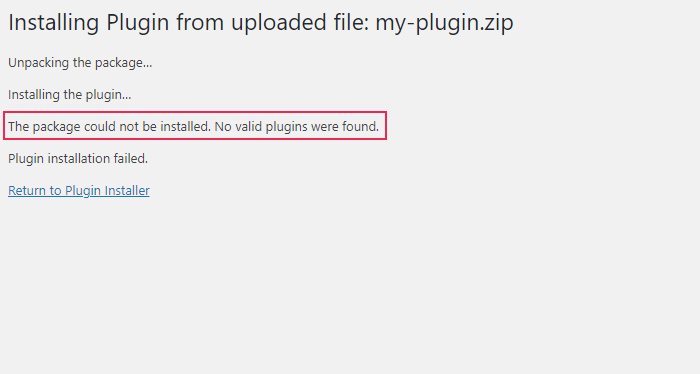Click the word 'found' ending the error message

click(360, 127)
